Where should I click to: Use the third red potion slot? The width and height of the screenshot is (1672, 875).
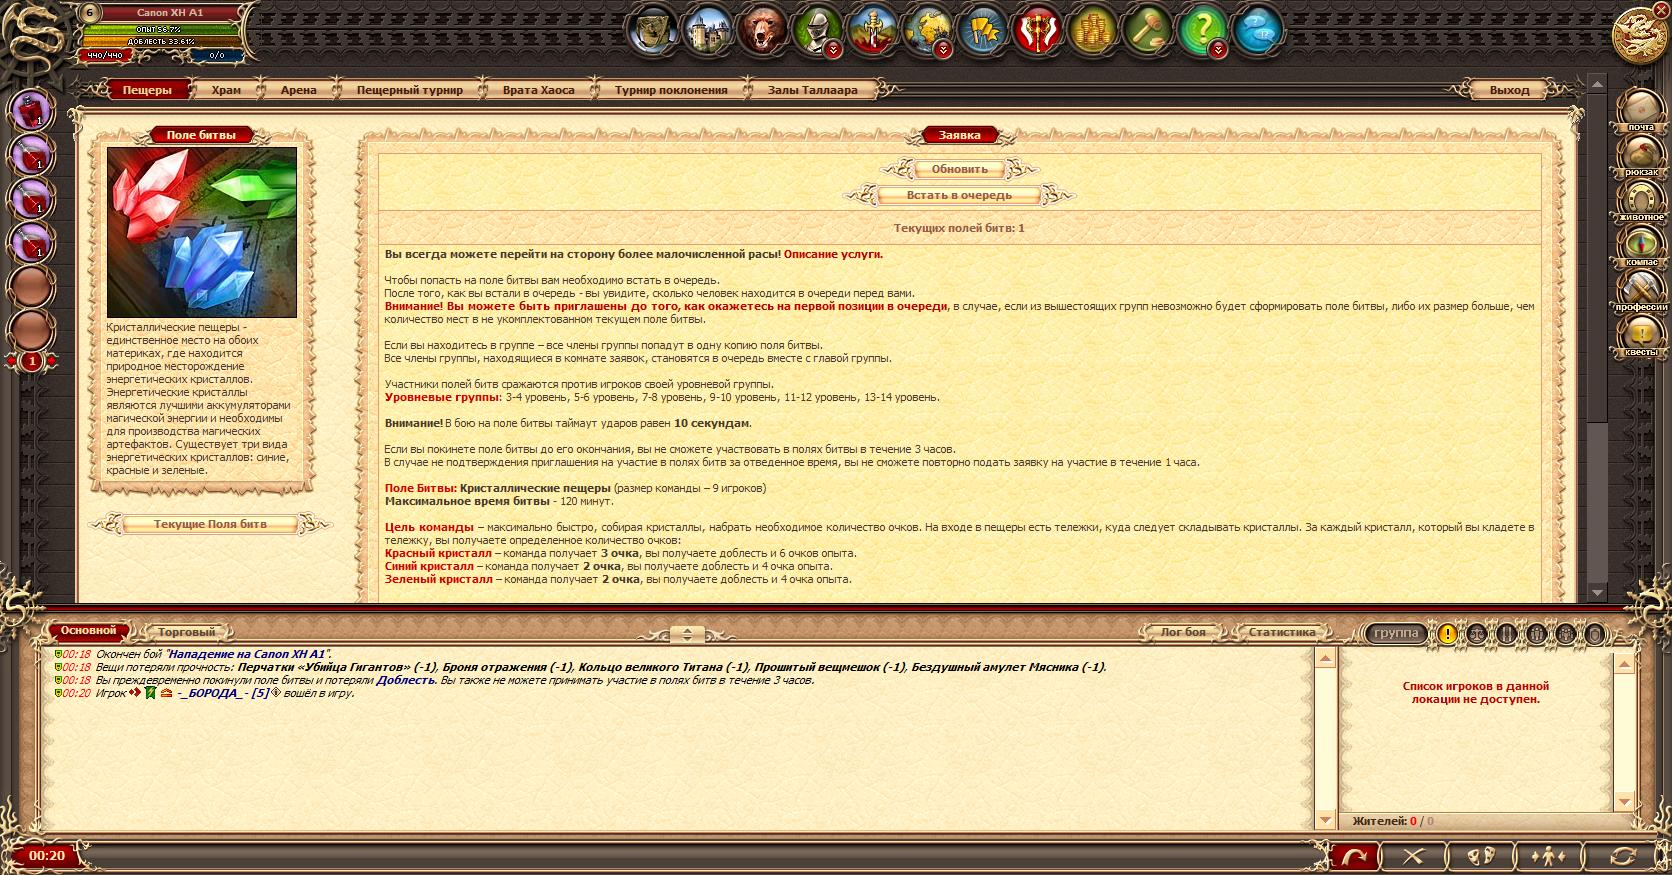[31, 198]
